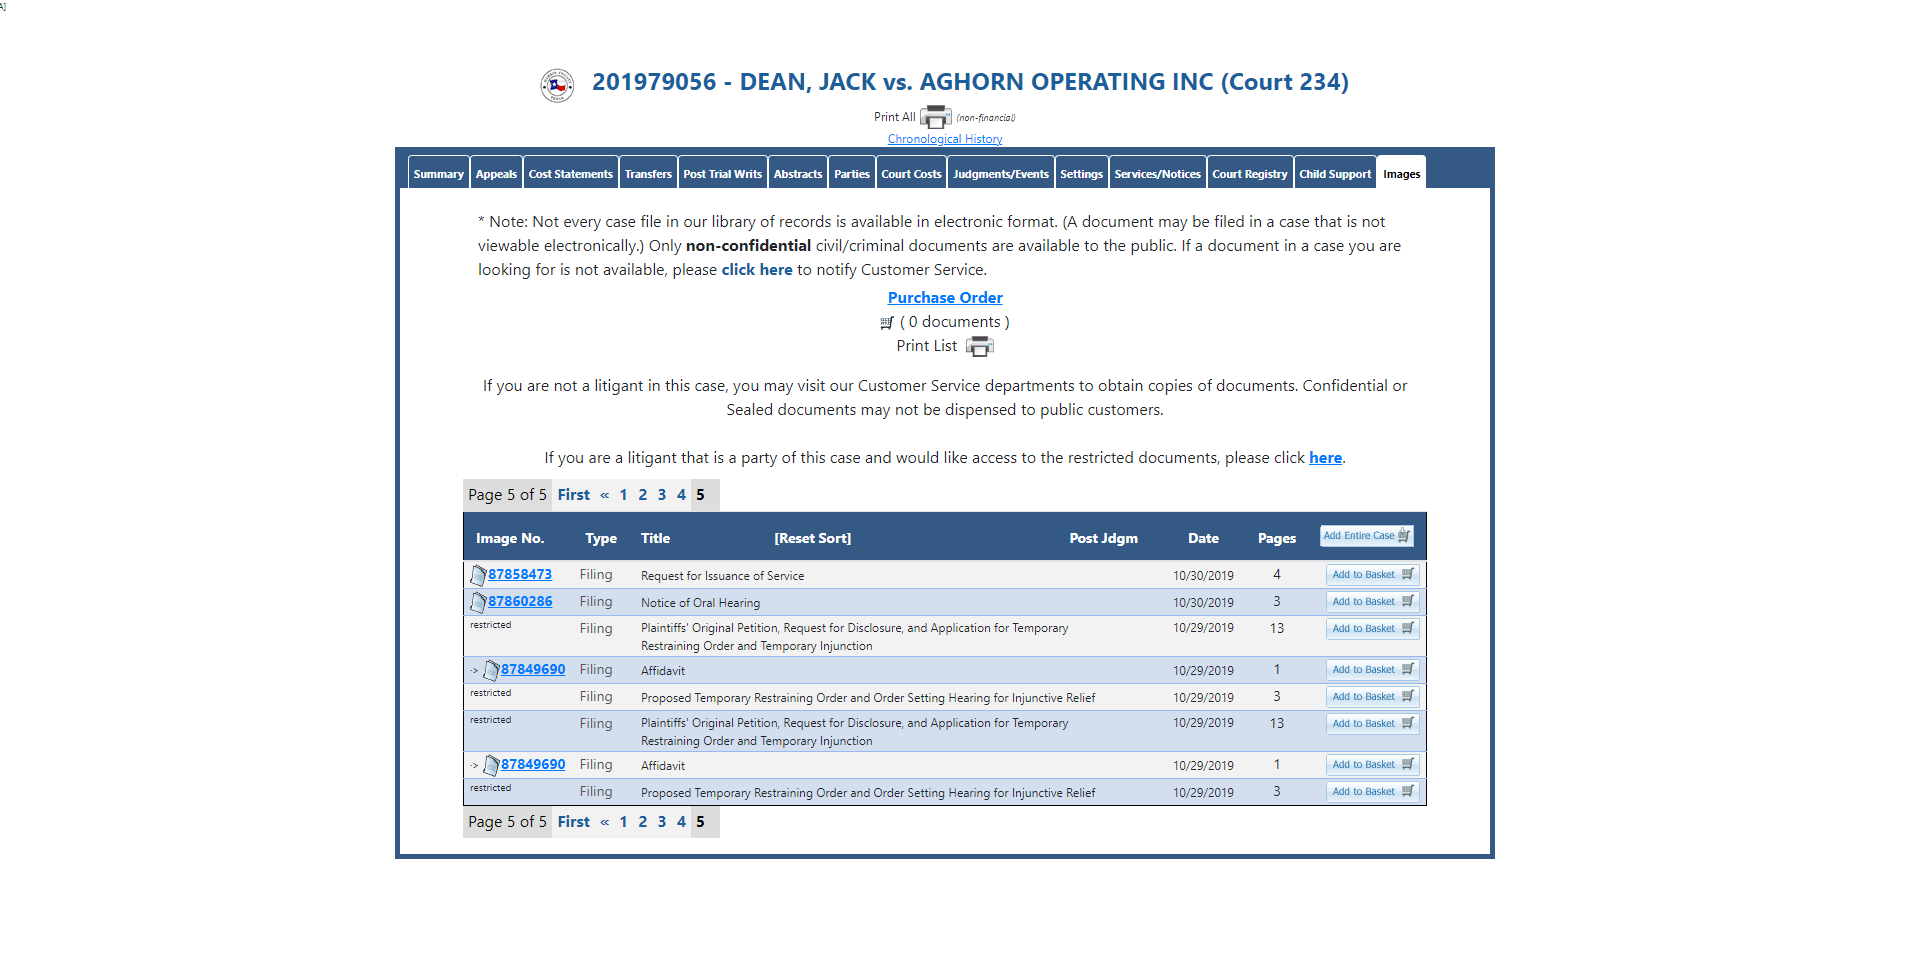Click the 'click here' Customer Service link
The width and height of the screenshot is (1920, 969).
tap(757, 270)
